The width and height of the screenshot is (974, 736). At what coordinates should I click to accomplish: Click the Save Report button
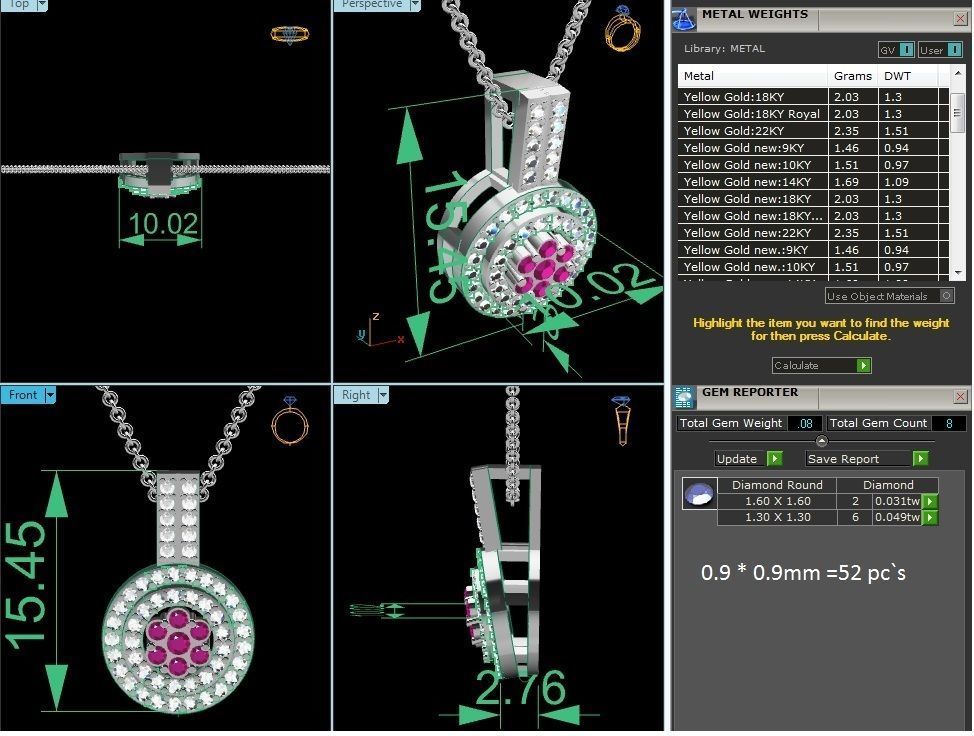(x=867, y=458)
